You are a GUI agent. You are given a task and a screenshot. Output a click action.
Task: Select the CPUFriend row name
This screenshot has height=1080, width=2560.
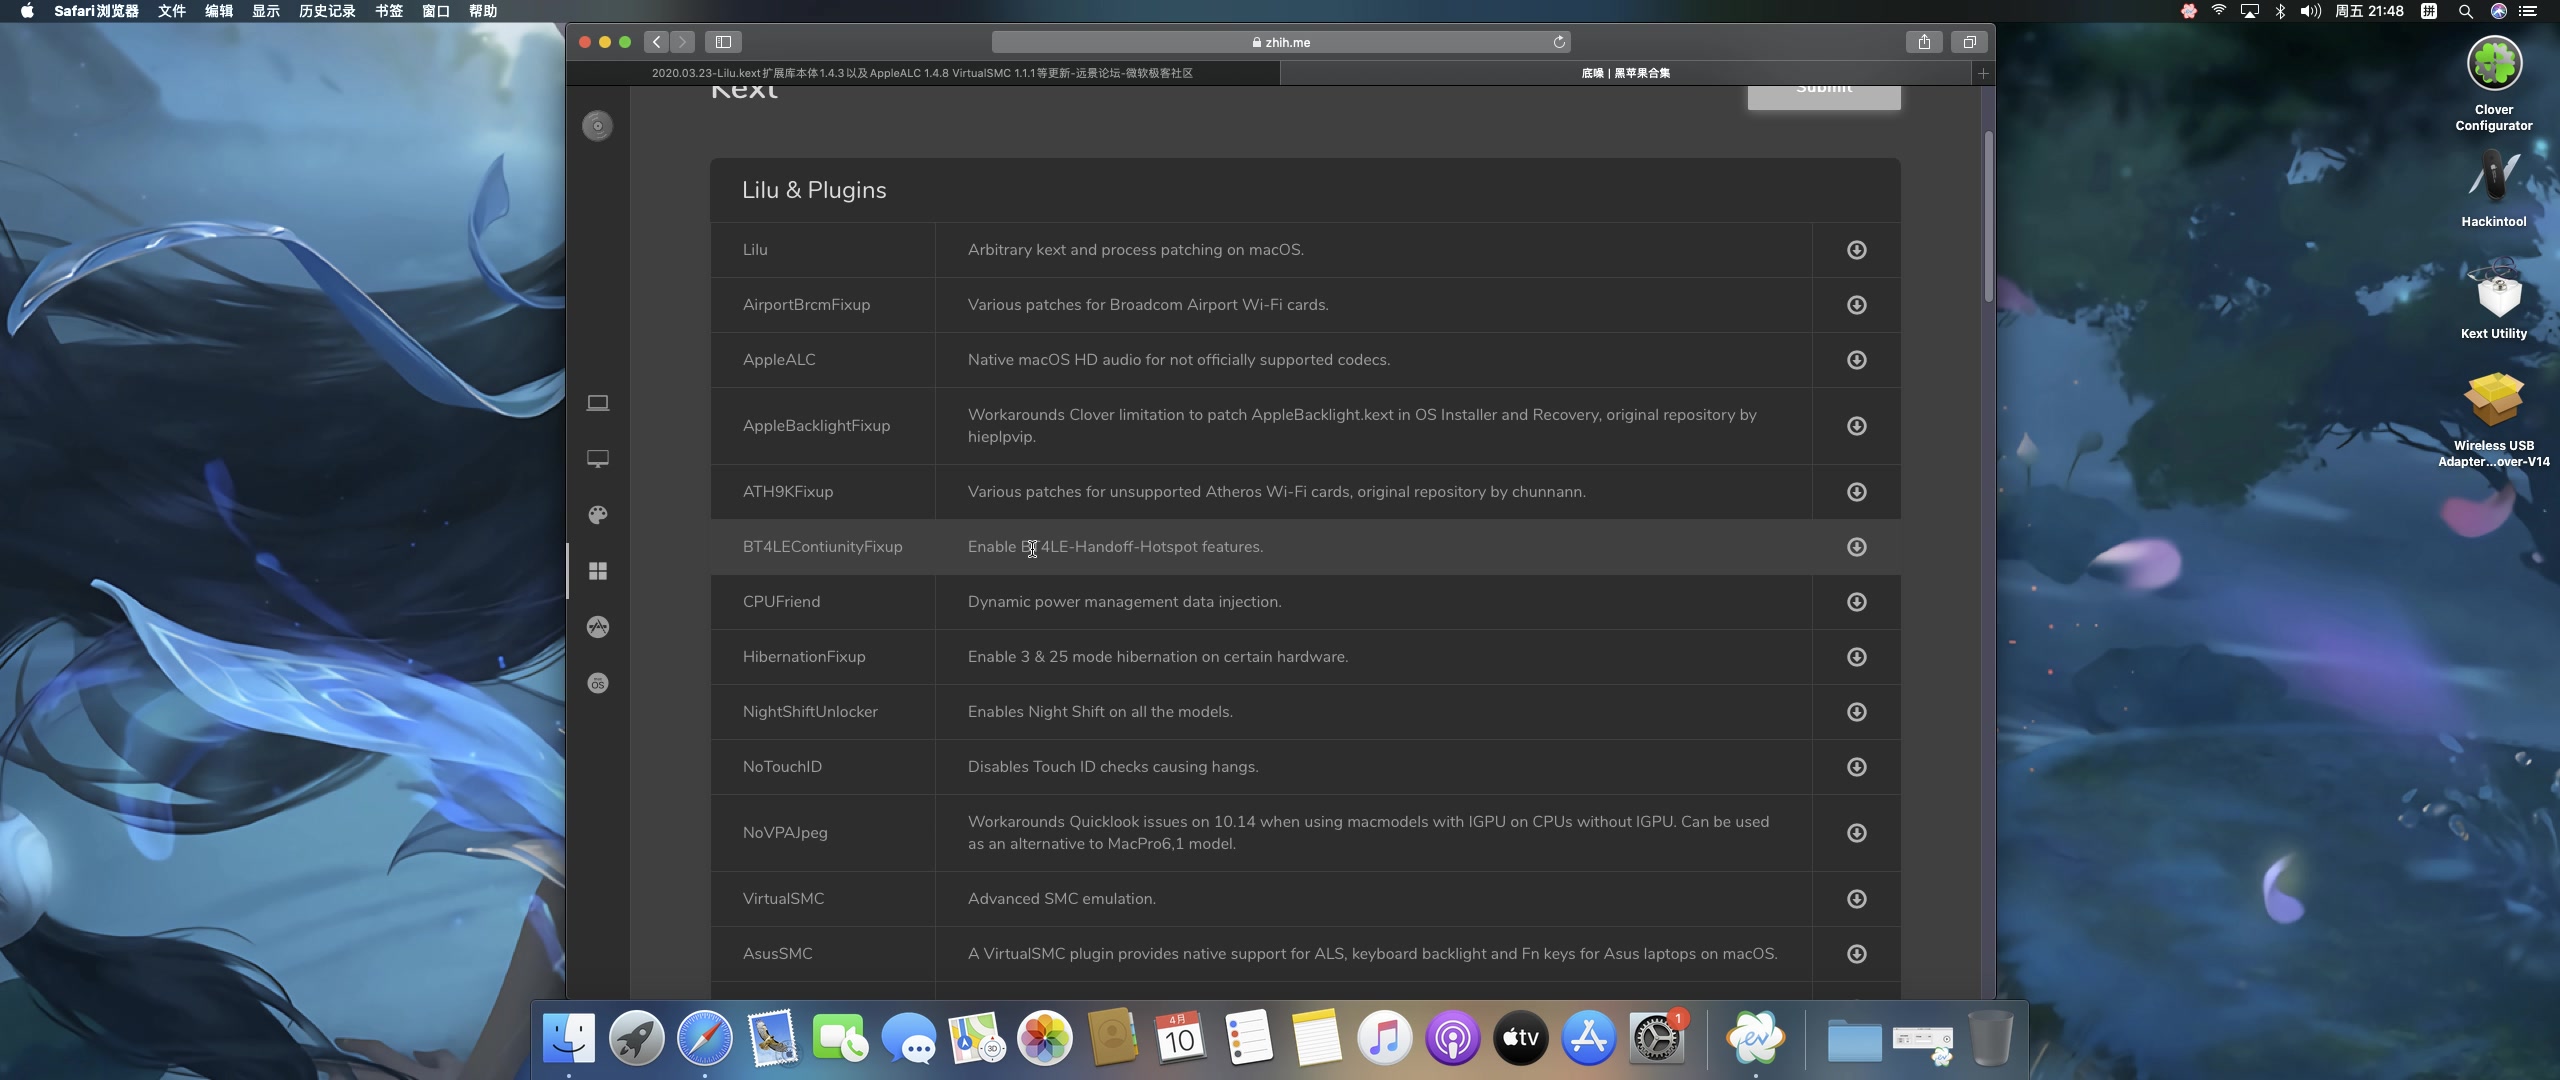tap(781, 602)
